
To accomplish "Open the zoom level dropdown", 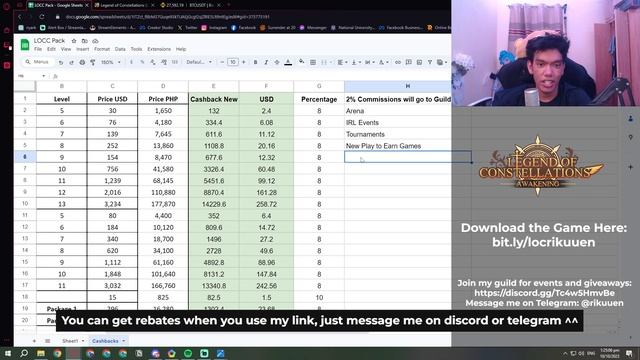I will [x=111, y=62].
